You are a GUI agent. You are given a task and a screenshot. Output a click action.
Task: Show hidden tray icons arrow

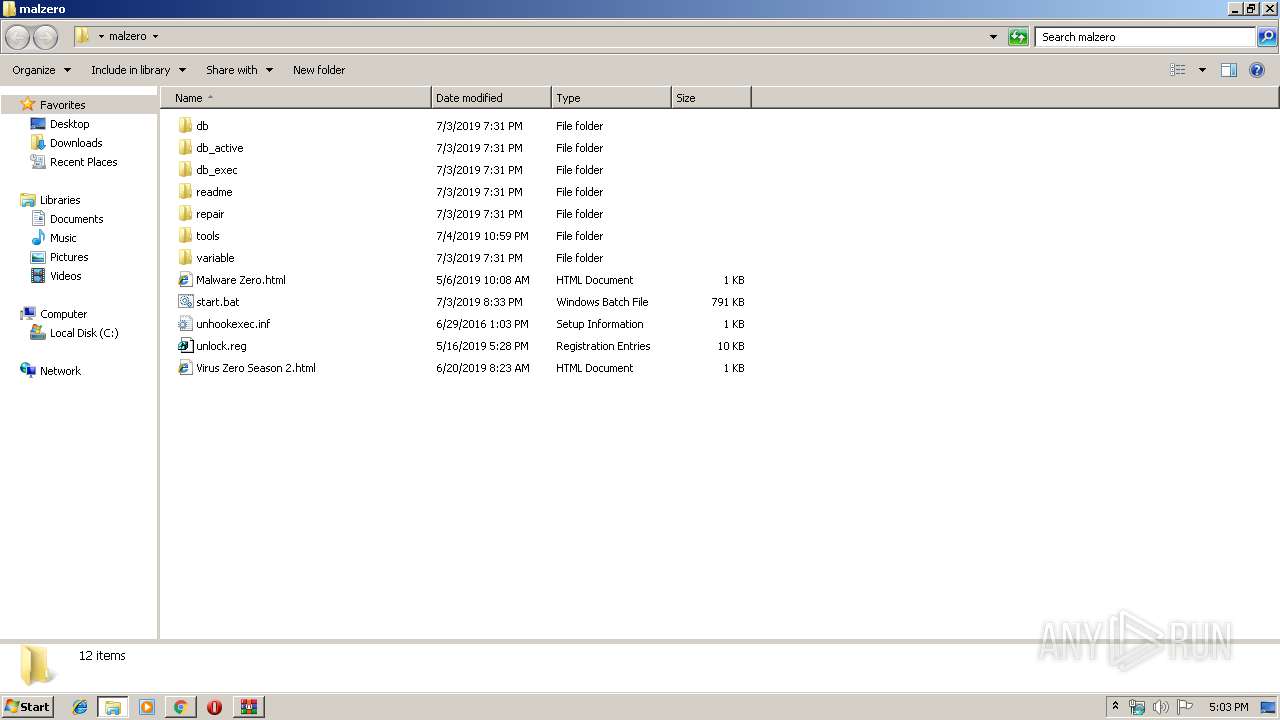tap(1115, 707)
